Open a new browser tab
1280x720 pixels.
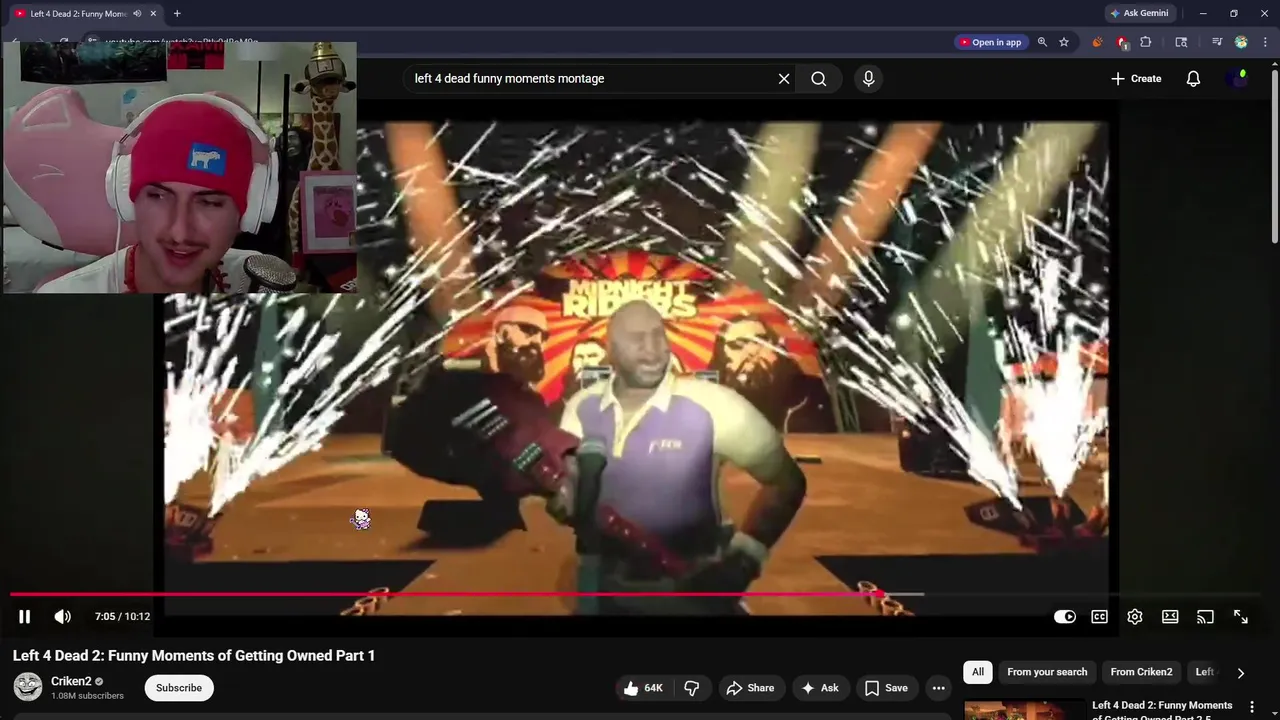click(177, 13)
